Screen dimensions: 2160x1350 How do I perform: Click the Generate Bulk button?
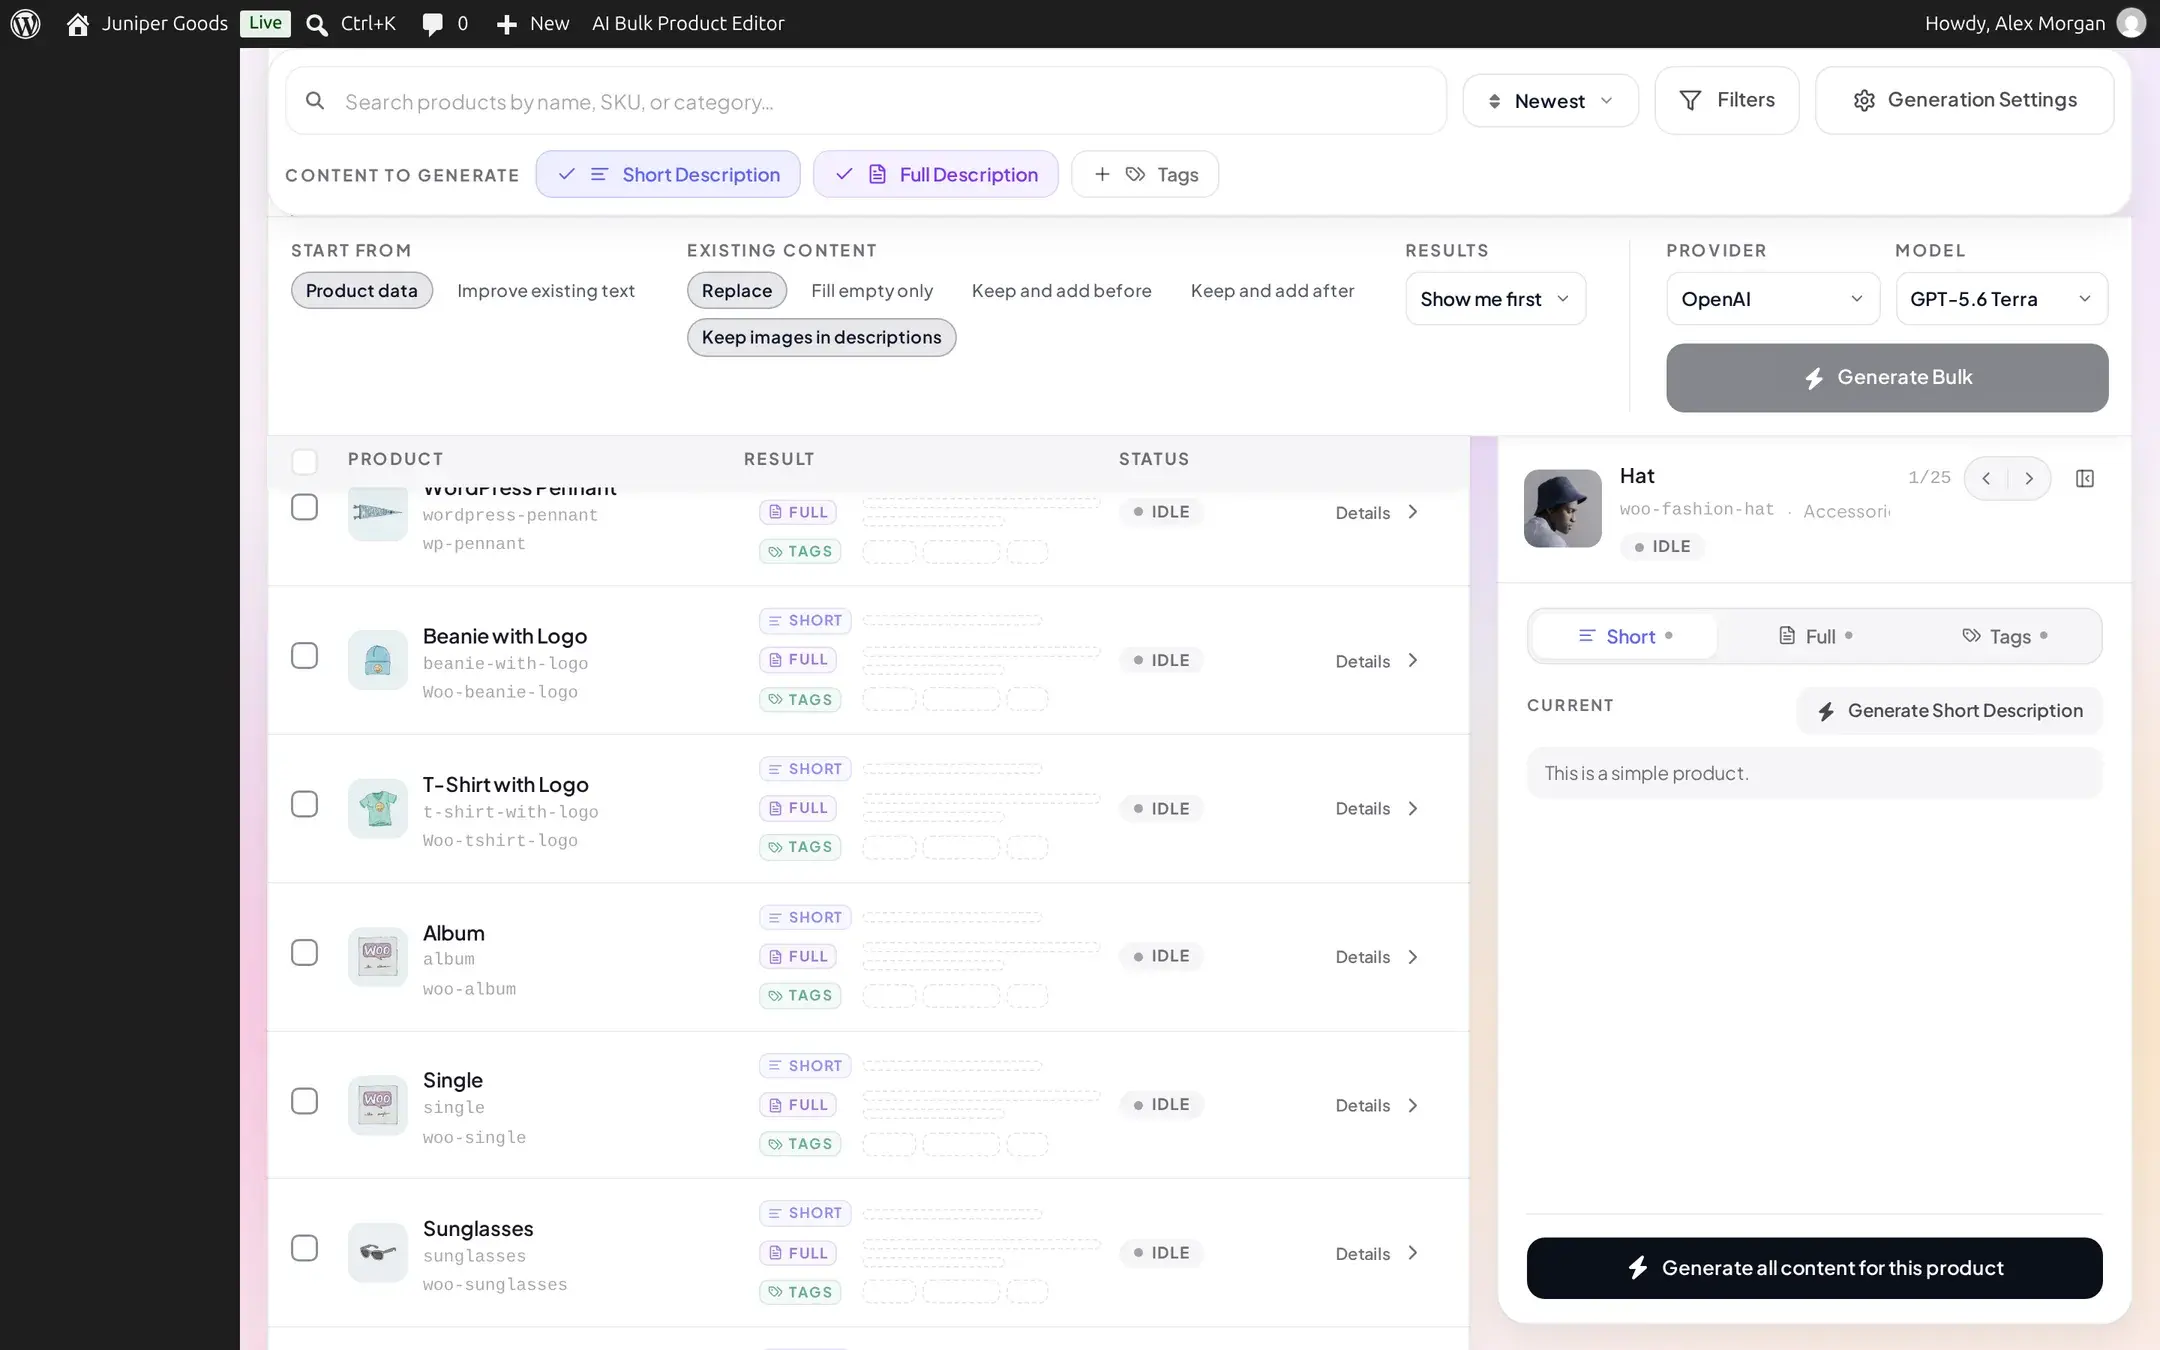pyautogui.click(x=1887, y=377)
